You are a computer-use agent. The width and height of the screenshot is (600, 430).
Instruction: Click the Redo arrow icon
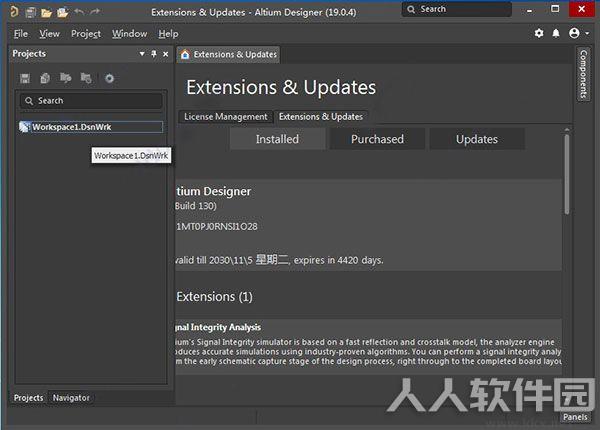[95, 12]
